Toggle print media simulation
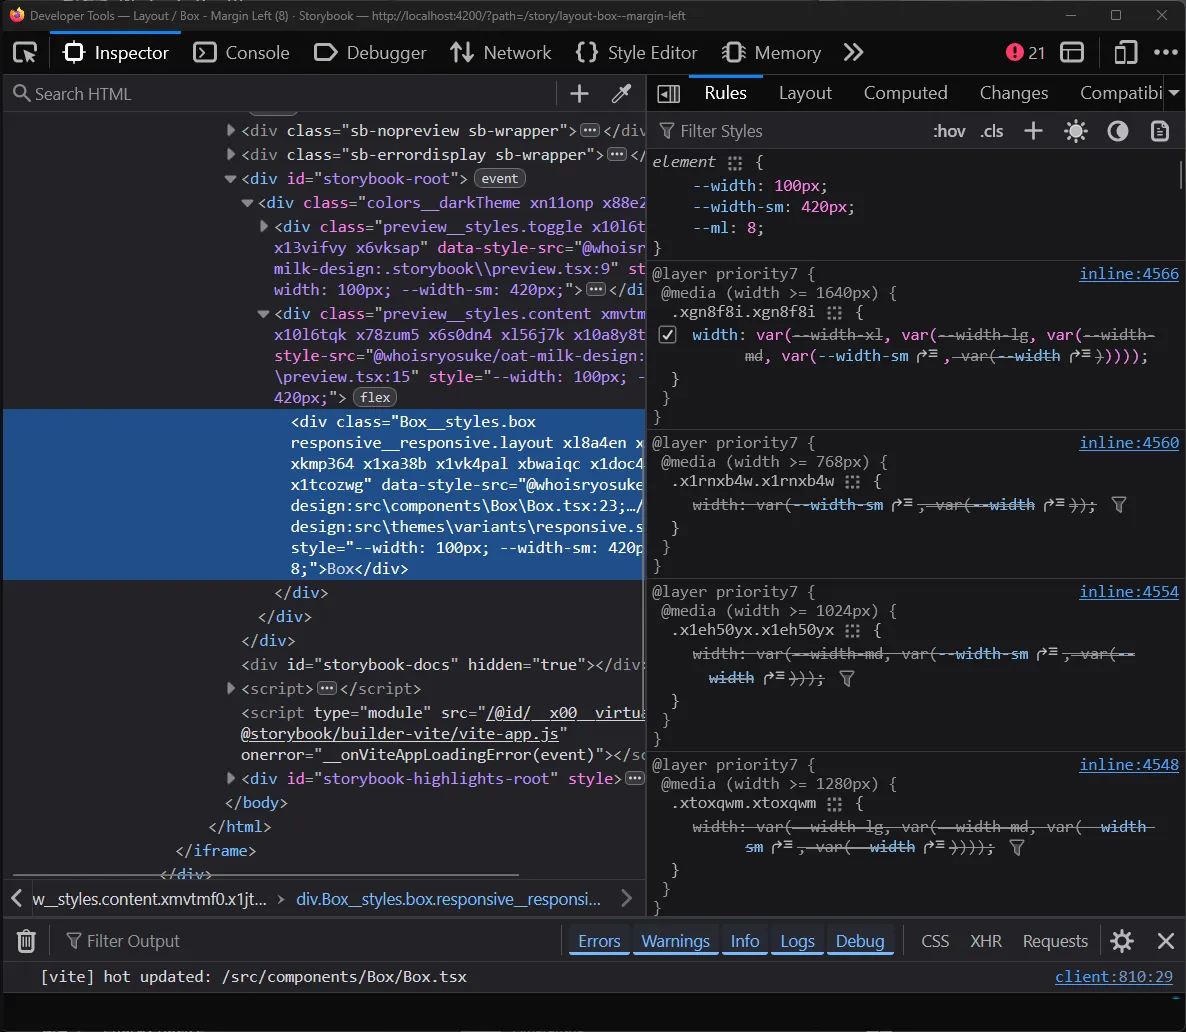This screenshot has height=1032, width=1186. [1158, 130]
